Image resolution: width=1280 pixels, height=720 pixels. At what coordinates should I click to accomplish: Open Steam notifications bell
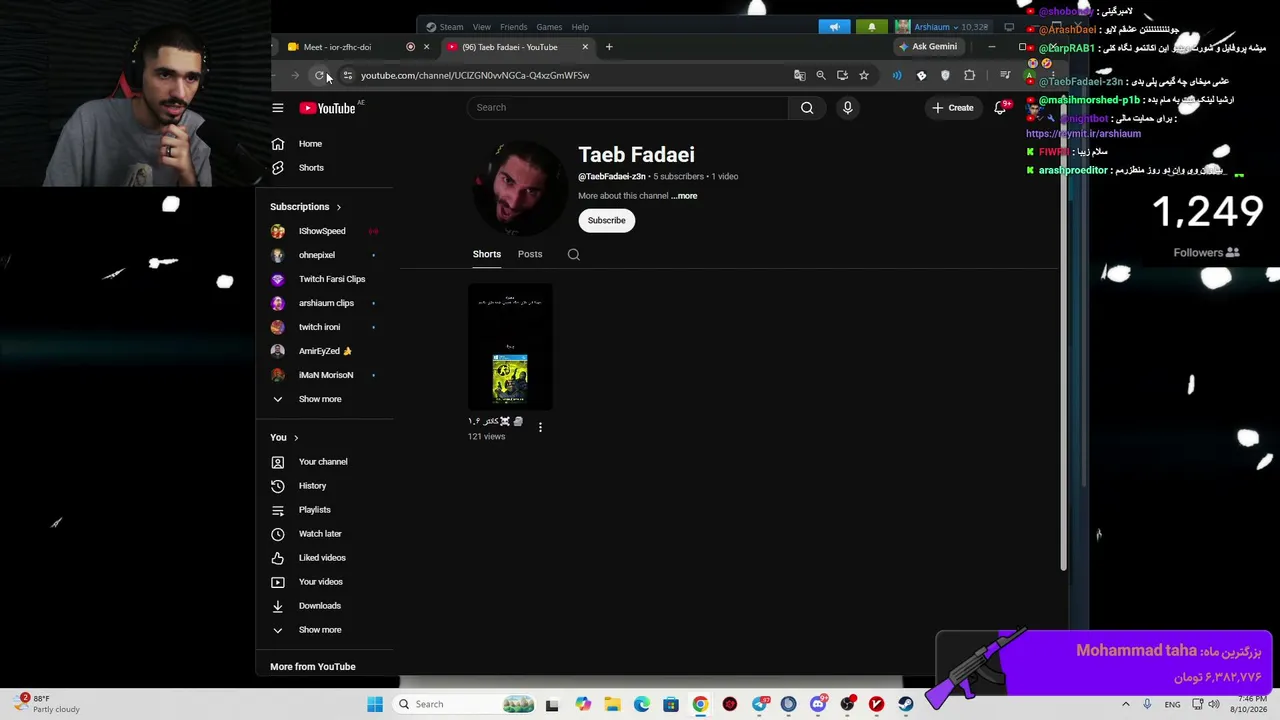point(872,27)
